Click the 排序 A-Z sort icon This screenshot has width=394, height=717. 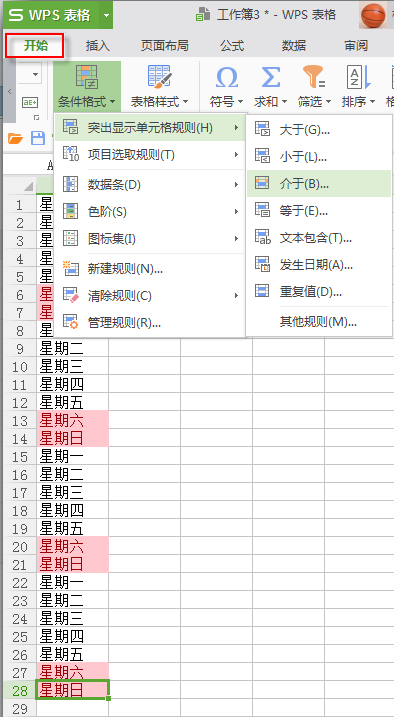click(x=359, y=76)
